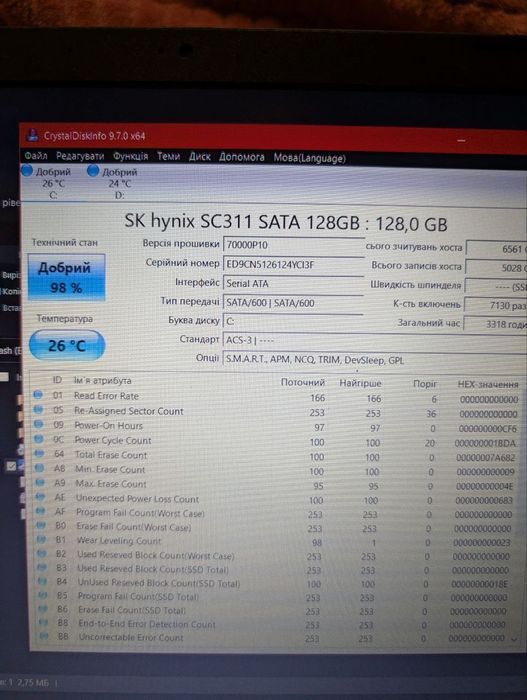Open the Допомога menu
Viewport: 527px width, 700px height.
[x=242, y=157]
